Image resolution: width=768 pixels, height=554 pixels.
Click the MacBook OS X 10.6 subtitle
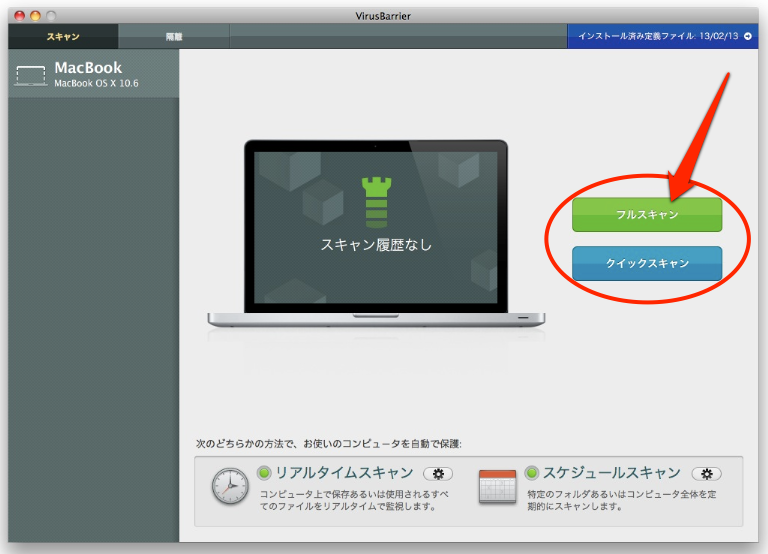[x=96, y=83]
